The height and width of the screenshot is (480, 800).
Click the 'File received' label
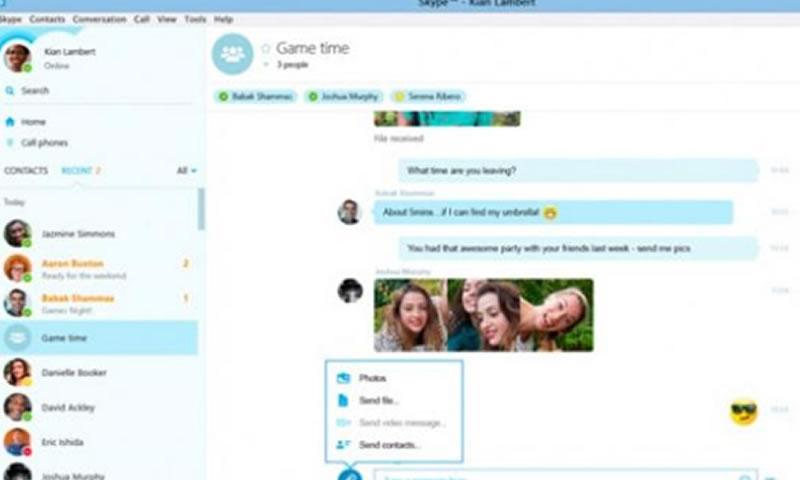point(398,138)
